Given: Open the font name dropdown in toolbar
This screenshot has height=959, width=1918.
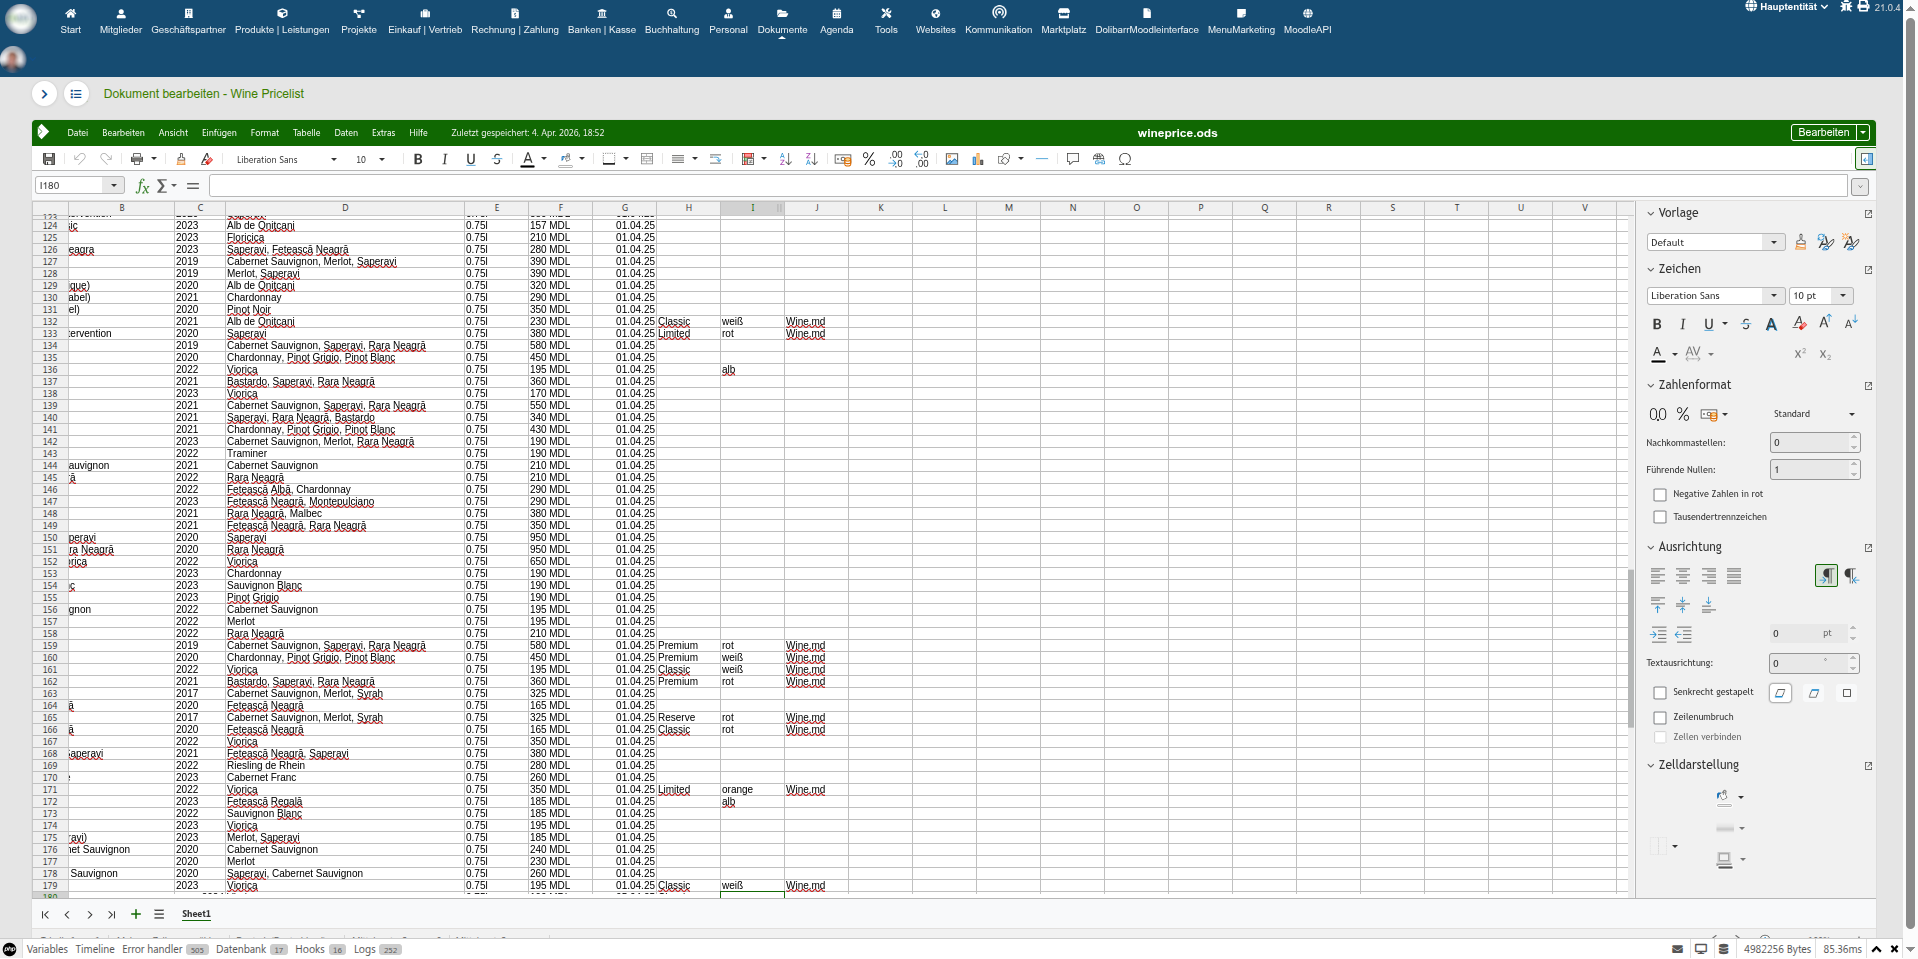Looking at the screenshot, I should (334, 160).
